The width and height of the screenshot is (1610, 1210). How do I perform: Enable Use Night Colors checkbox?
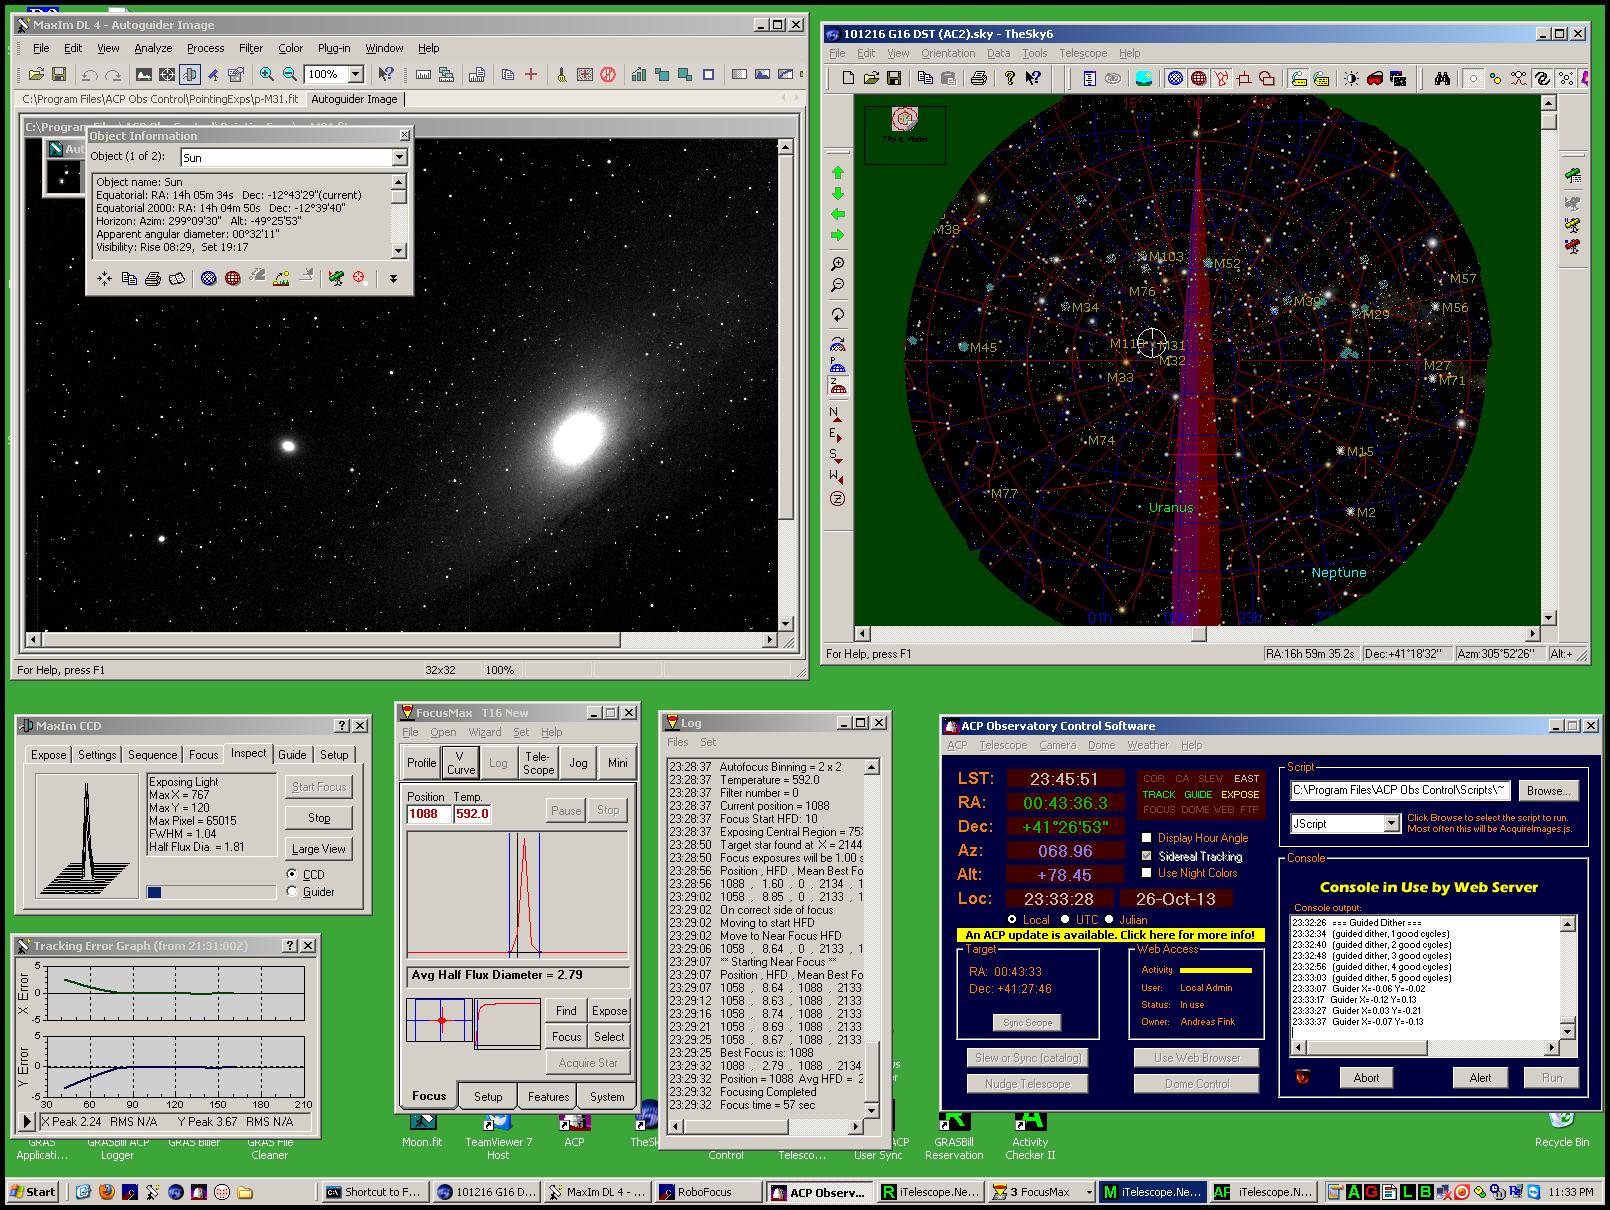click(x=1147, y=873)
